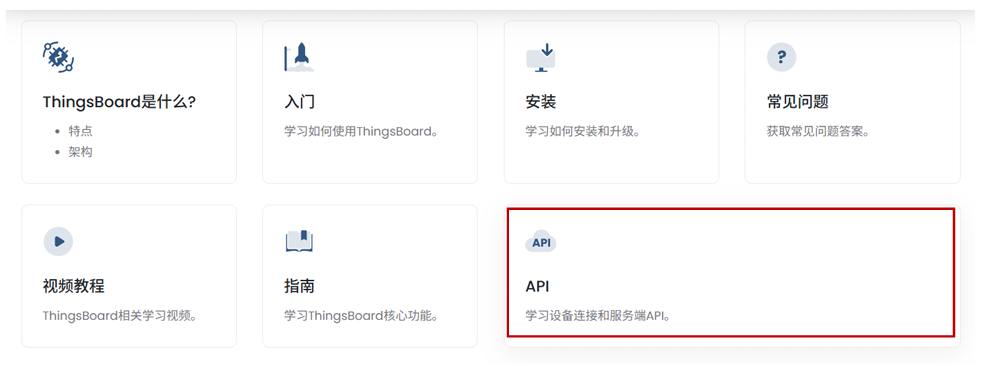Open the 视频教程 card title
Viewport: 993px width, 375px height.
[x=73, y=286]
